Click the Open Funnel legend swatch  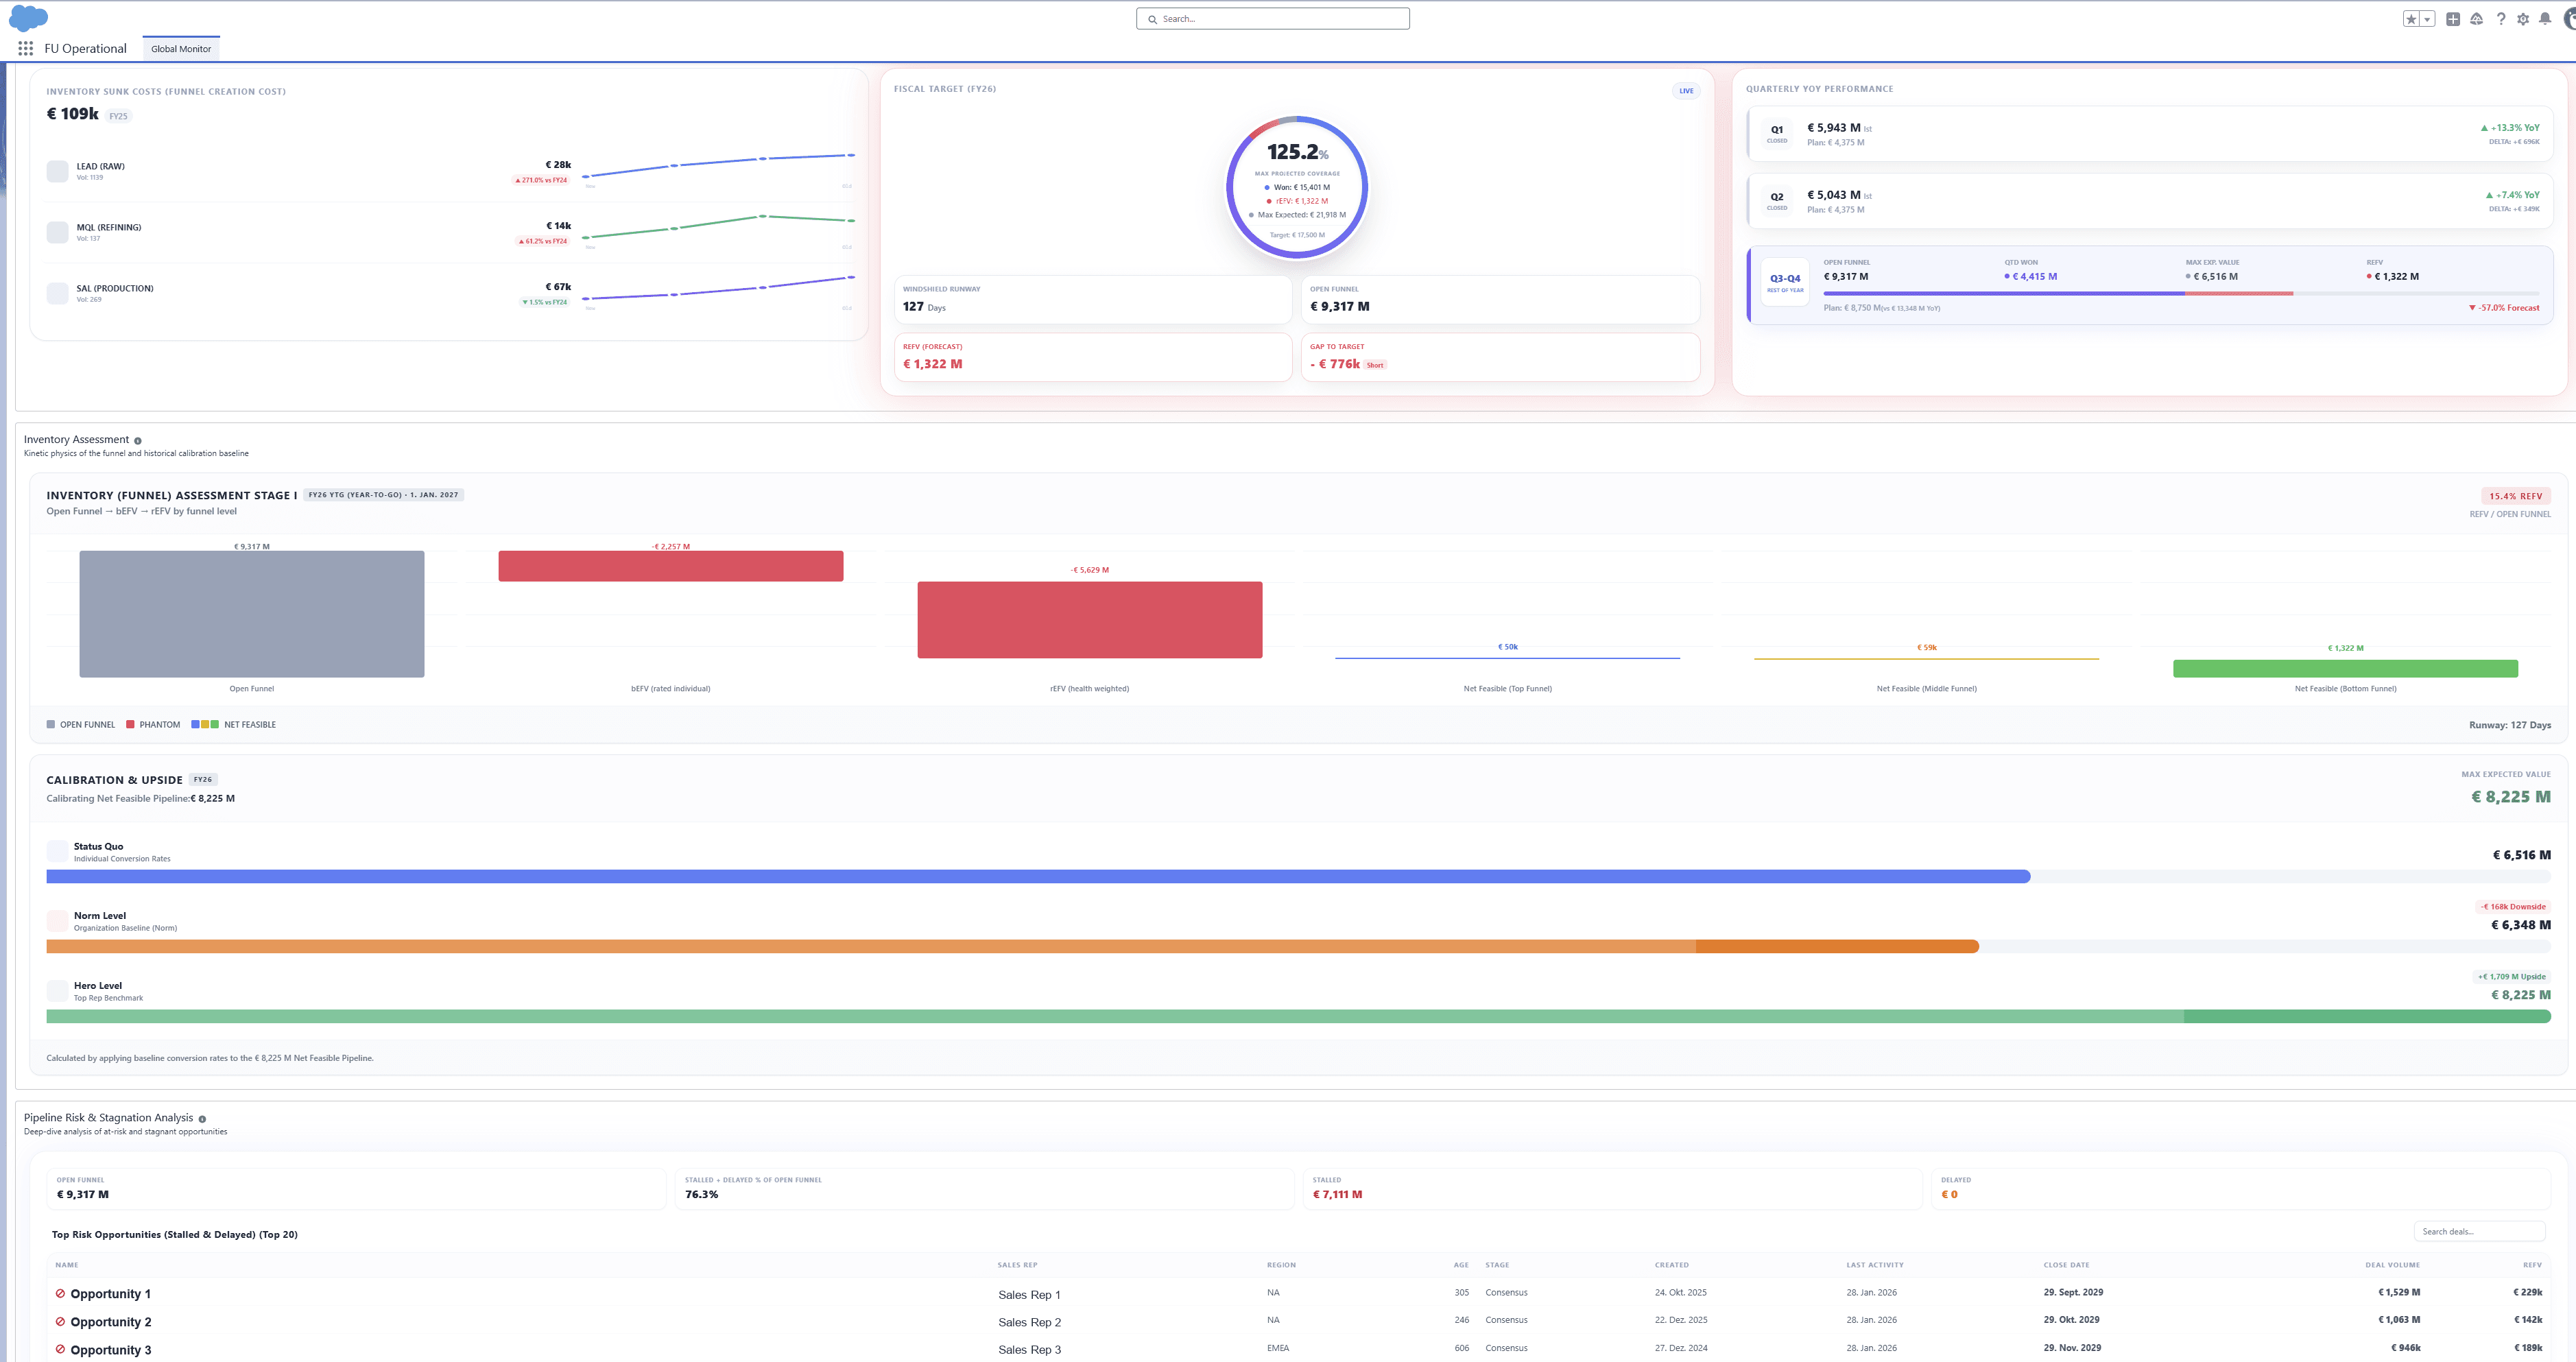tap(51, 725)
